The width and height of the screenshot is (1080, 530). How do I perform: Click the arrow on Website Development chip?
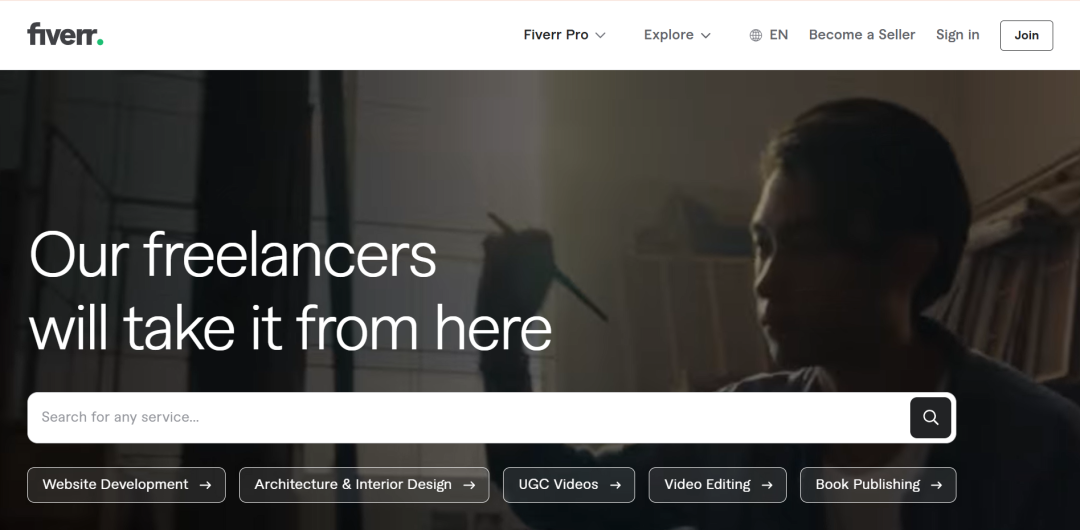[x=205, y=485]
